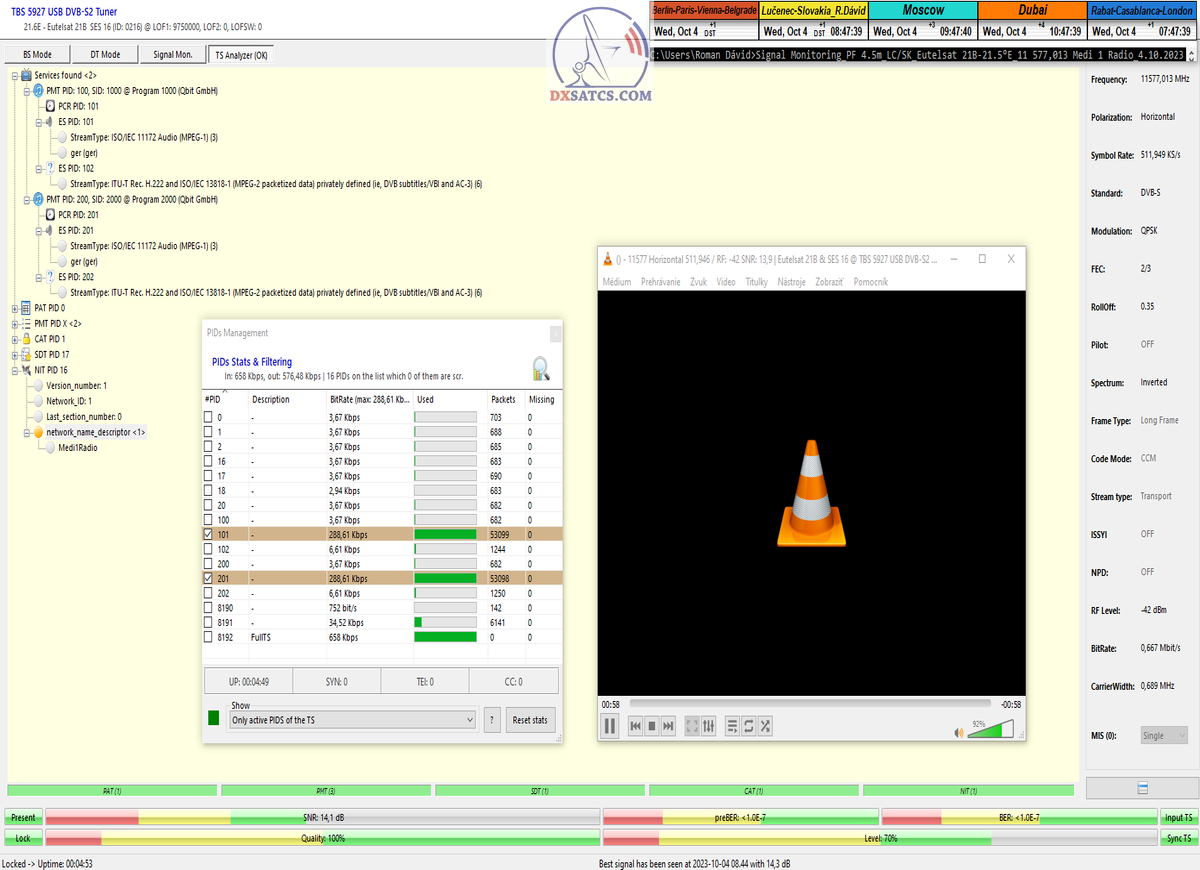This screenshot has width=1200, height=870.
Task: Click the hamburger icon below MIS dropdown
Action: 1142,788
